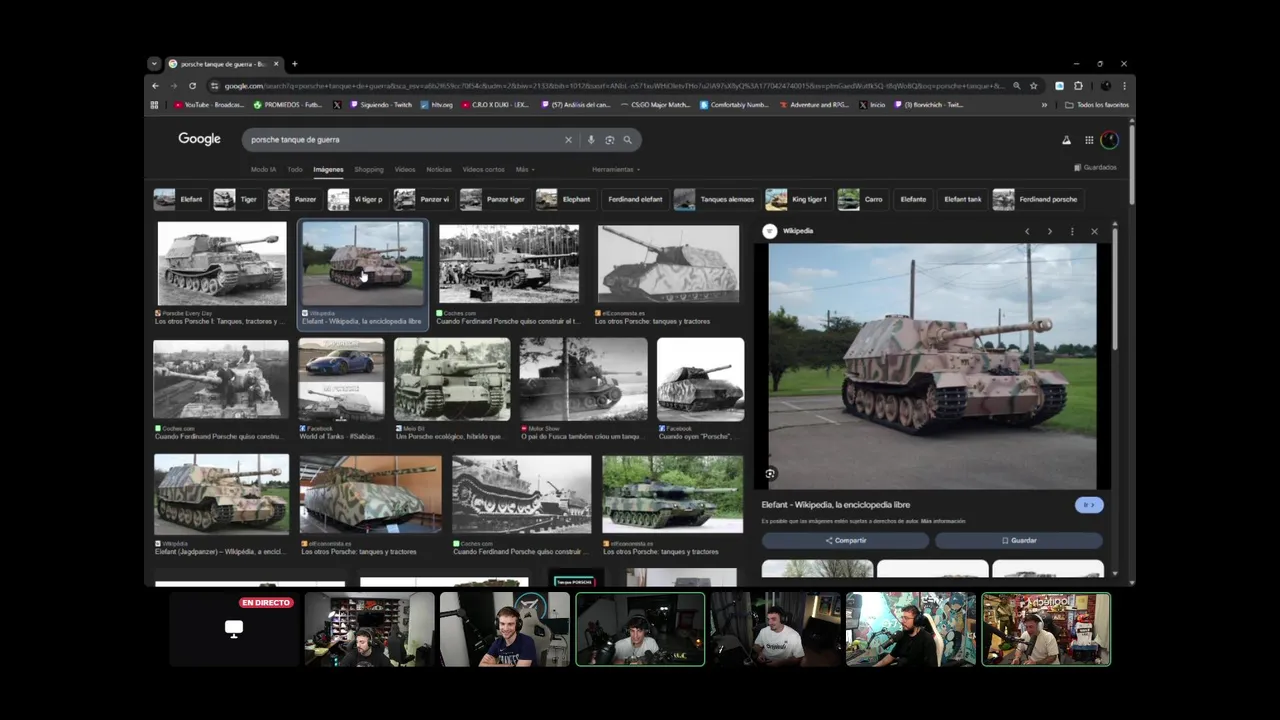This screenshot has height=720, width=1280.
Task: Click the Ir button to visit Wikipedia
Action: point(1089,505)
